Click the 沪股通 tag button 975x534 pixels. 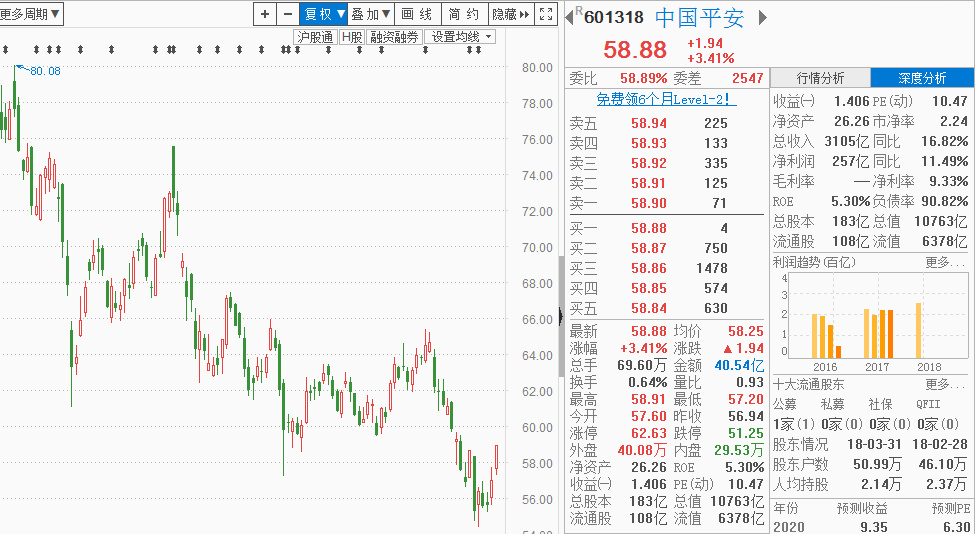[315, 37]
